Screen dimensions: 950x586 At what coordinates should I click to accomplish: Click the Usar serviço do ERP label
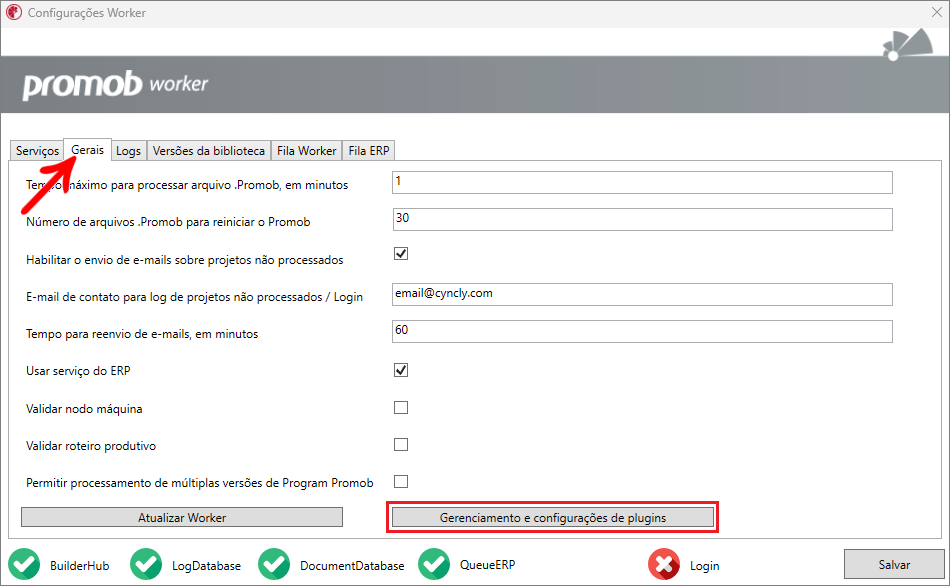[78, 370]
